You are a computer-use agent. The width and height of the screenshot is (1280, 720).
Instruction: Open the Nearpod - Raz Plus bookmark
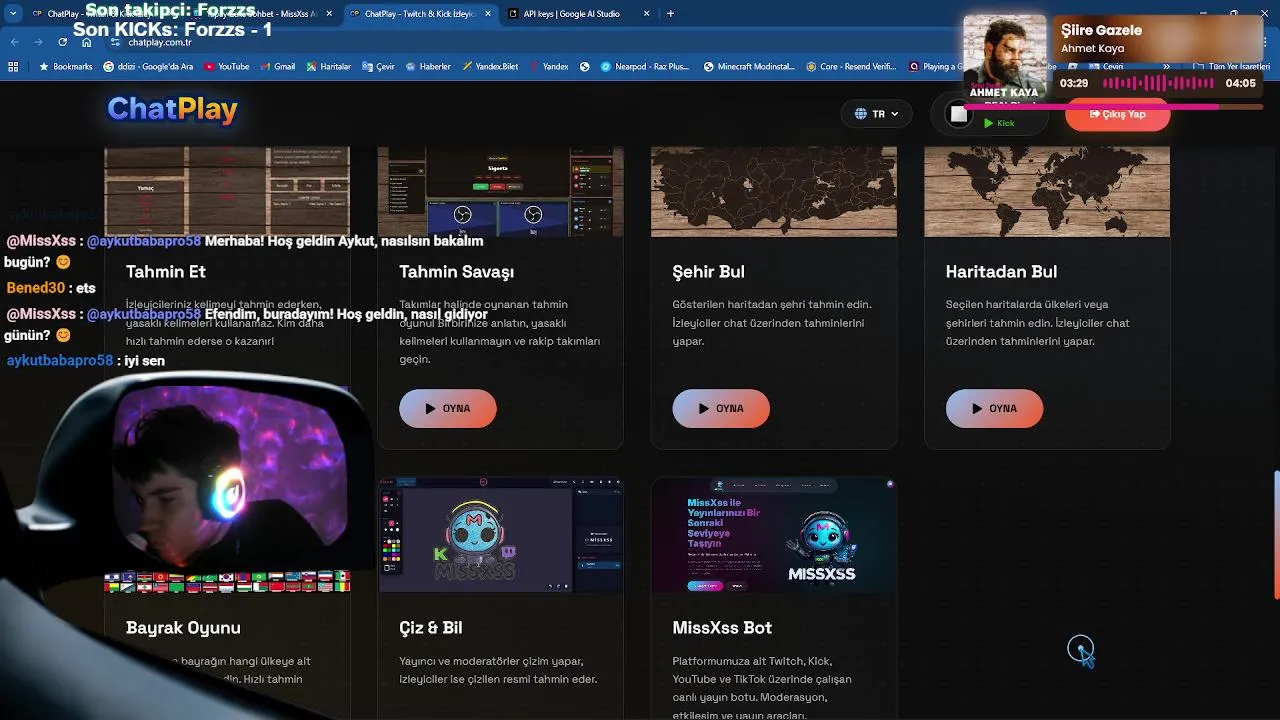click(x=645, y=67)
